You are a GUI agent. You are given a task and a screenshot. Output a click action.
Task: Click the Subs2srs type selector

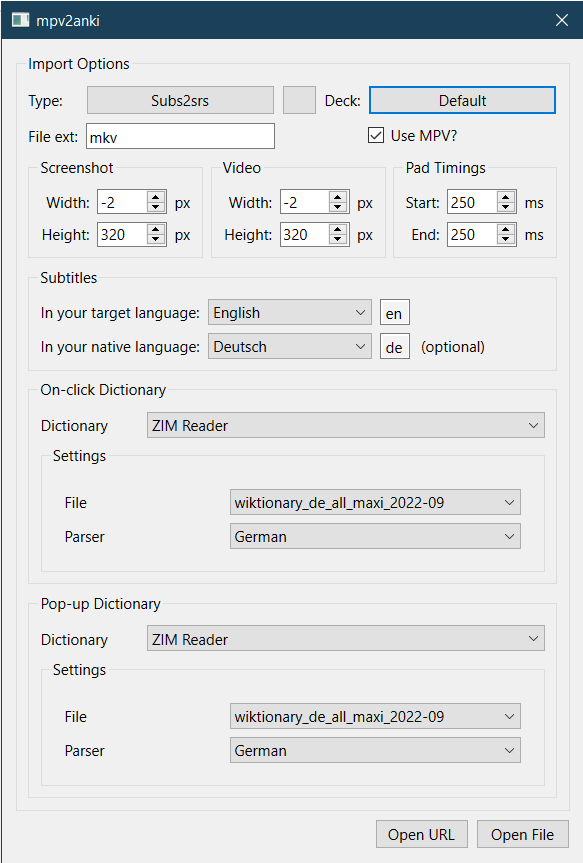tap(180, 100)
